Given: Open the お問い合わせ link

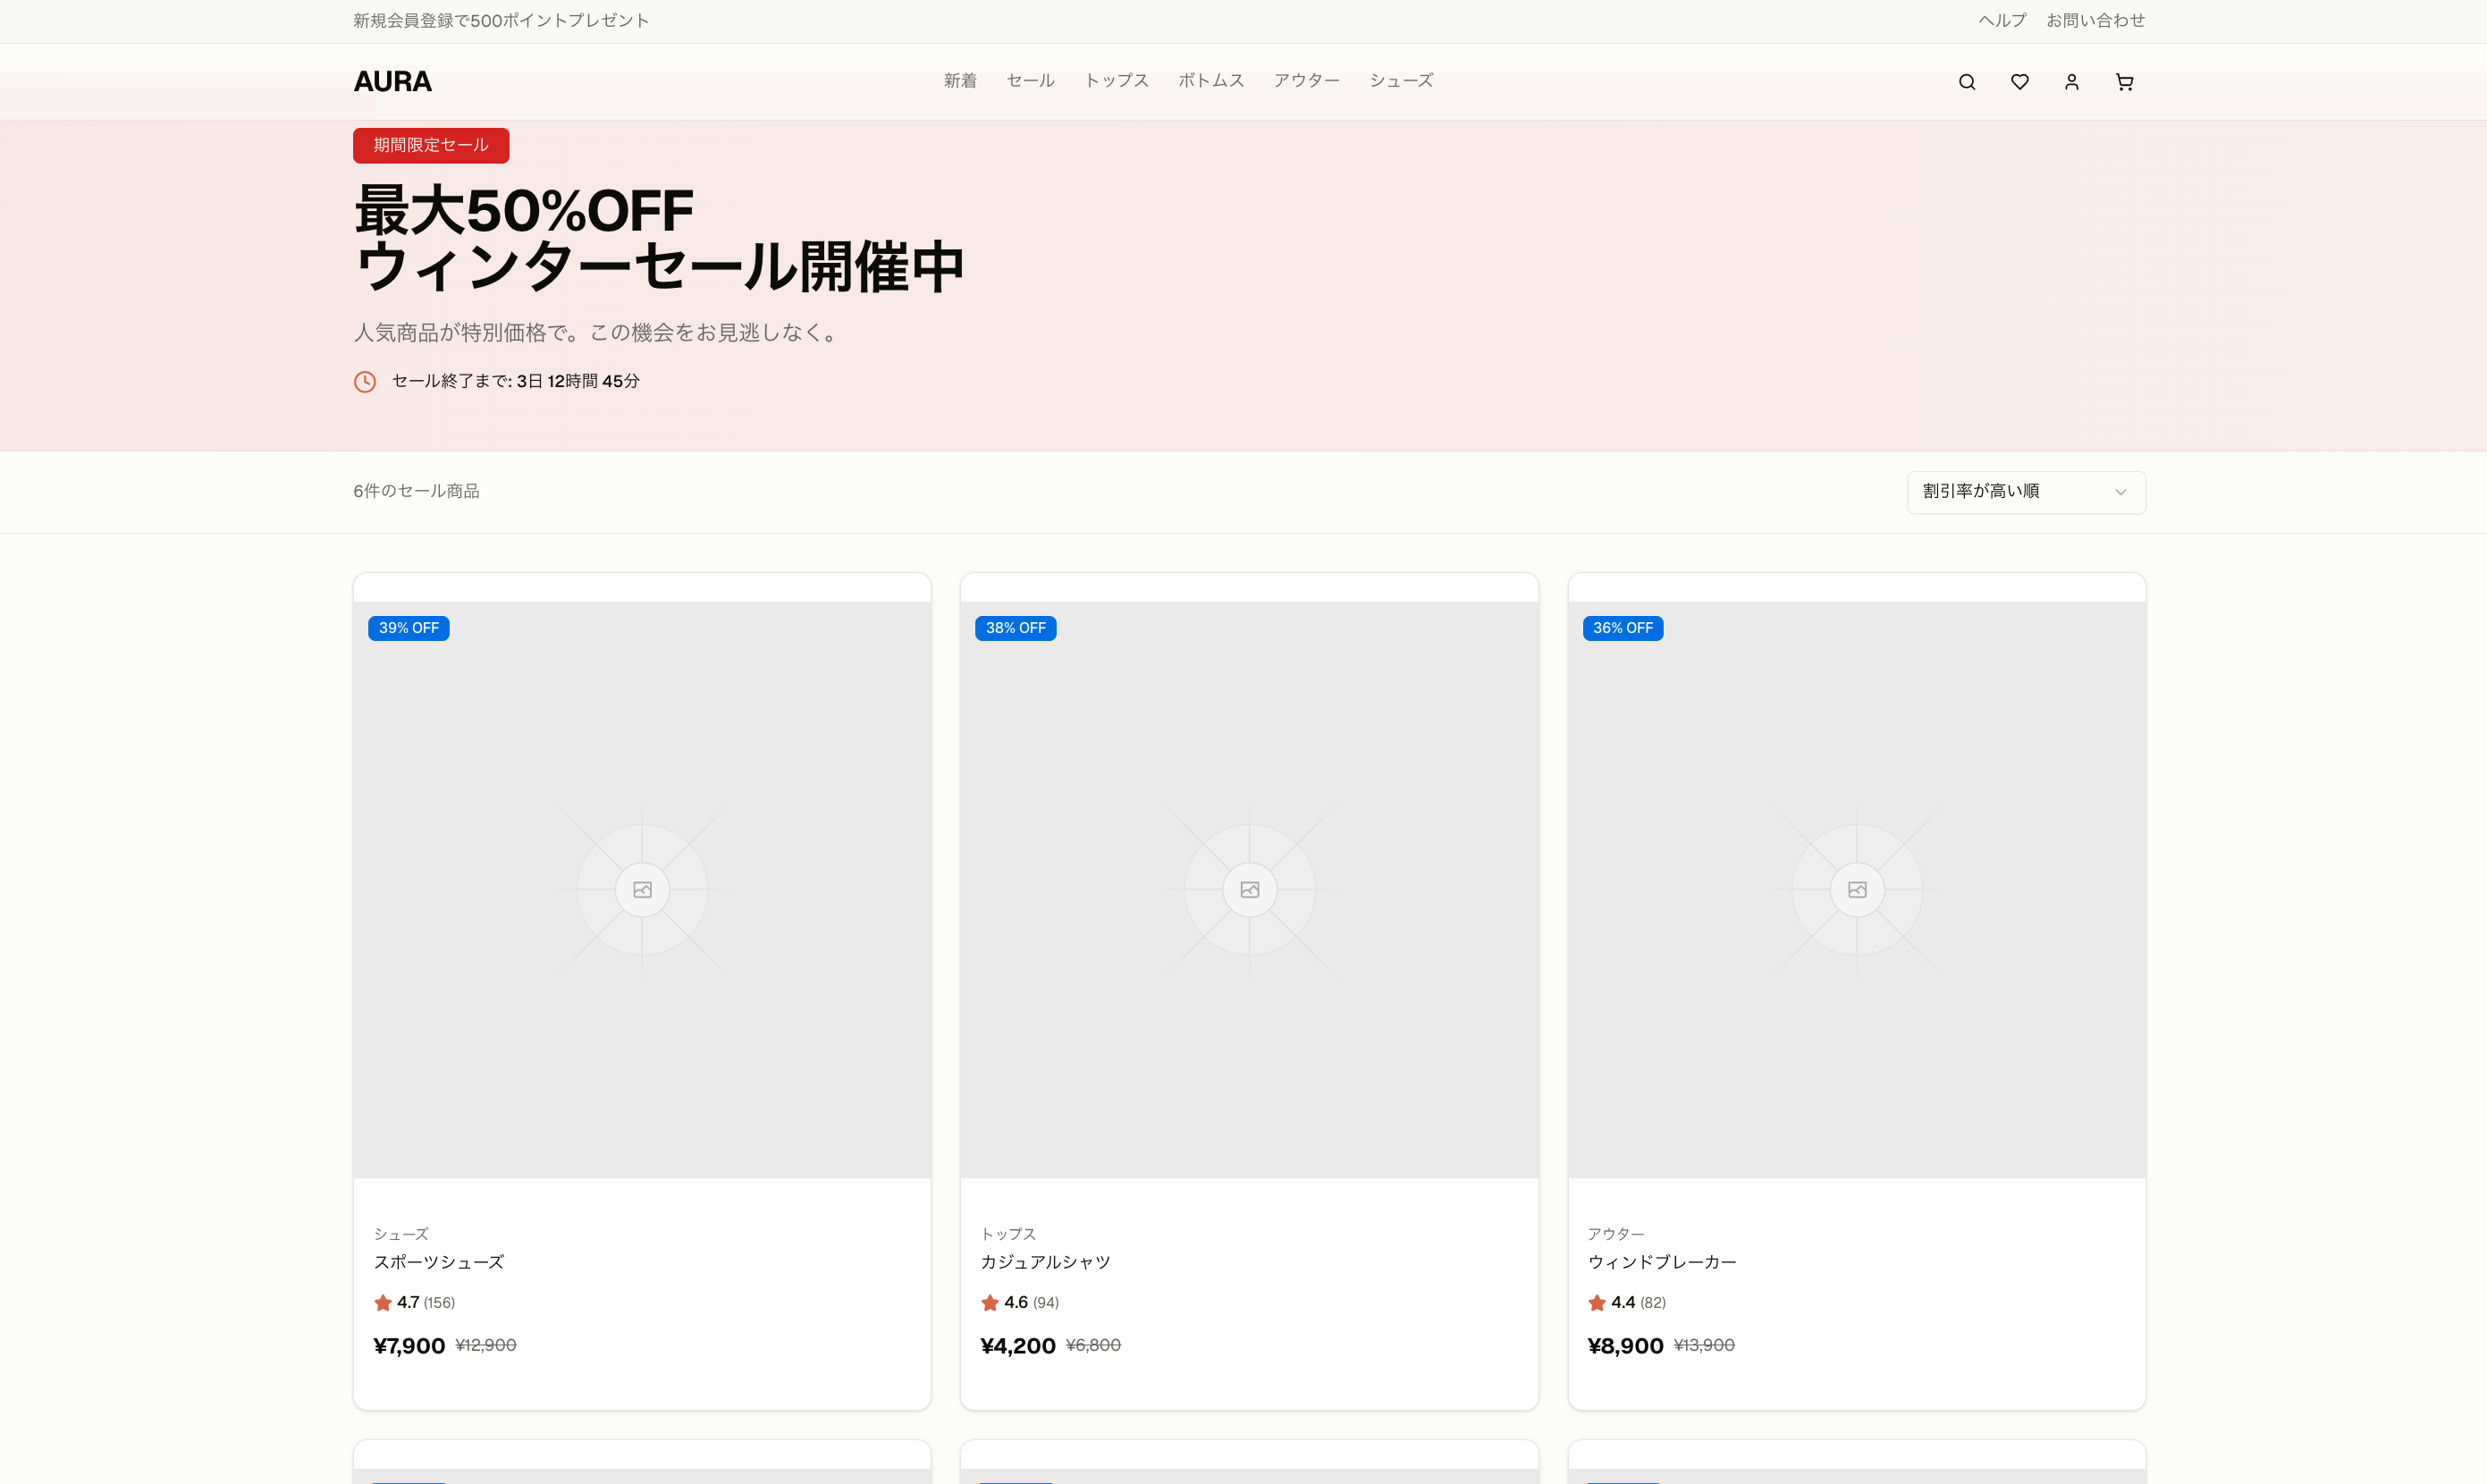Looking at the screenshot, I should click(x=2095, y=20).
